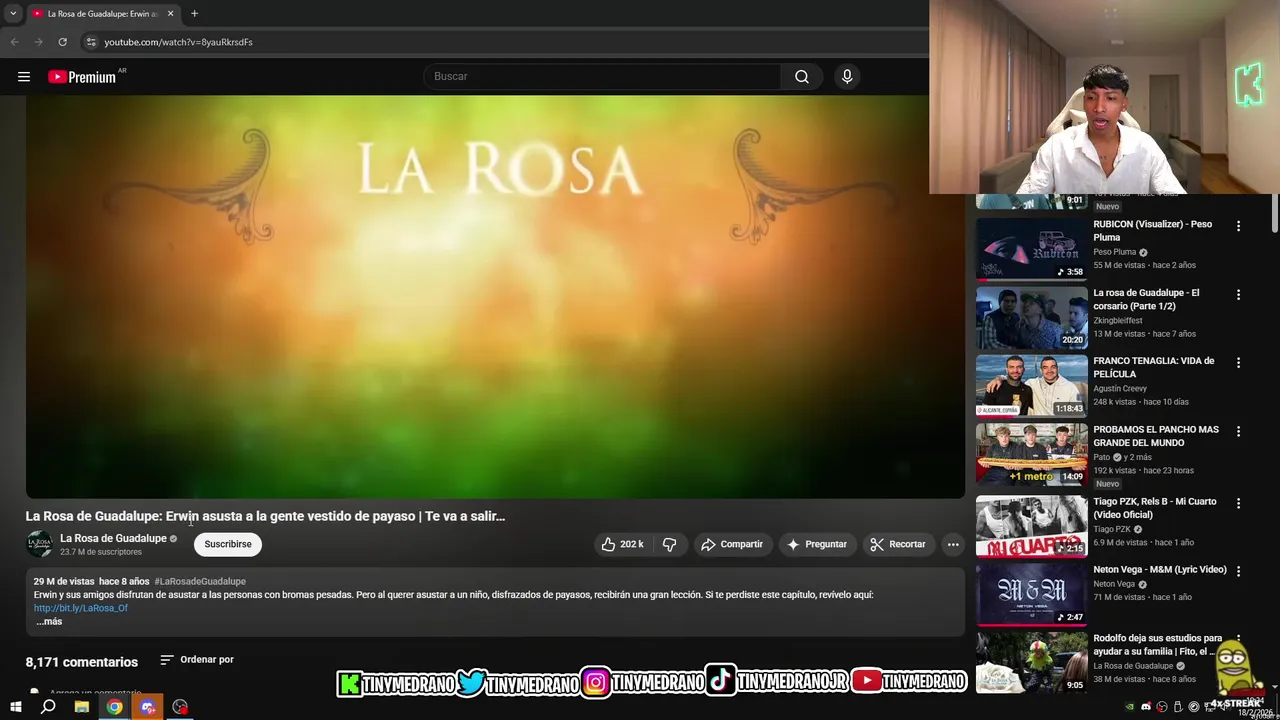Click the YouTube Premium logo

[x=82, y=77]
